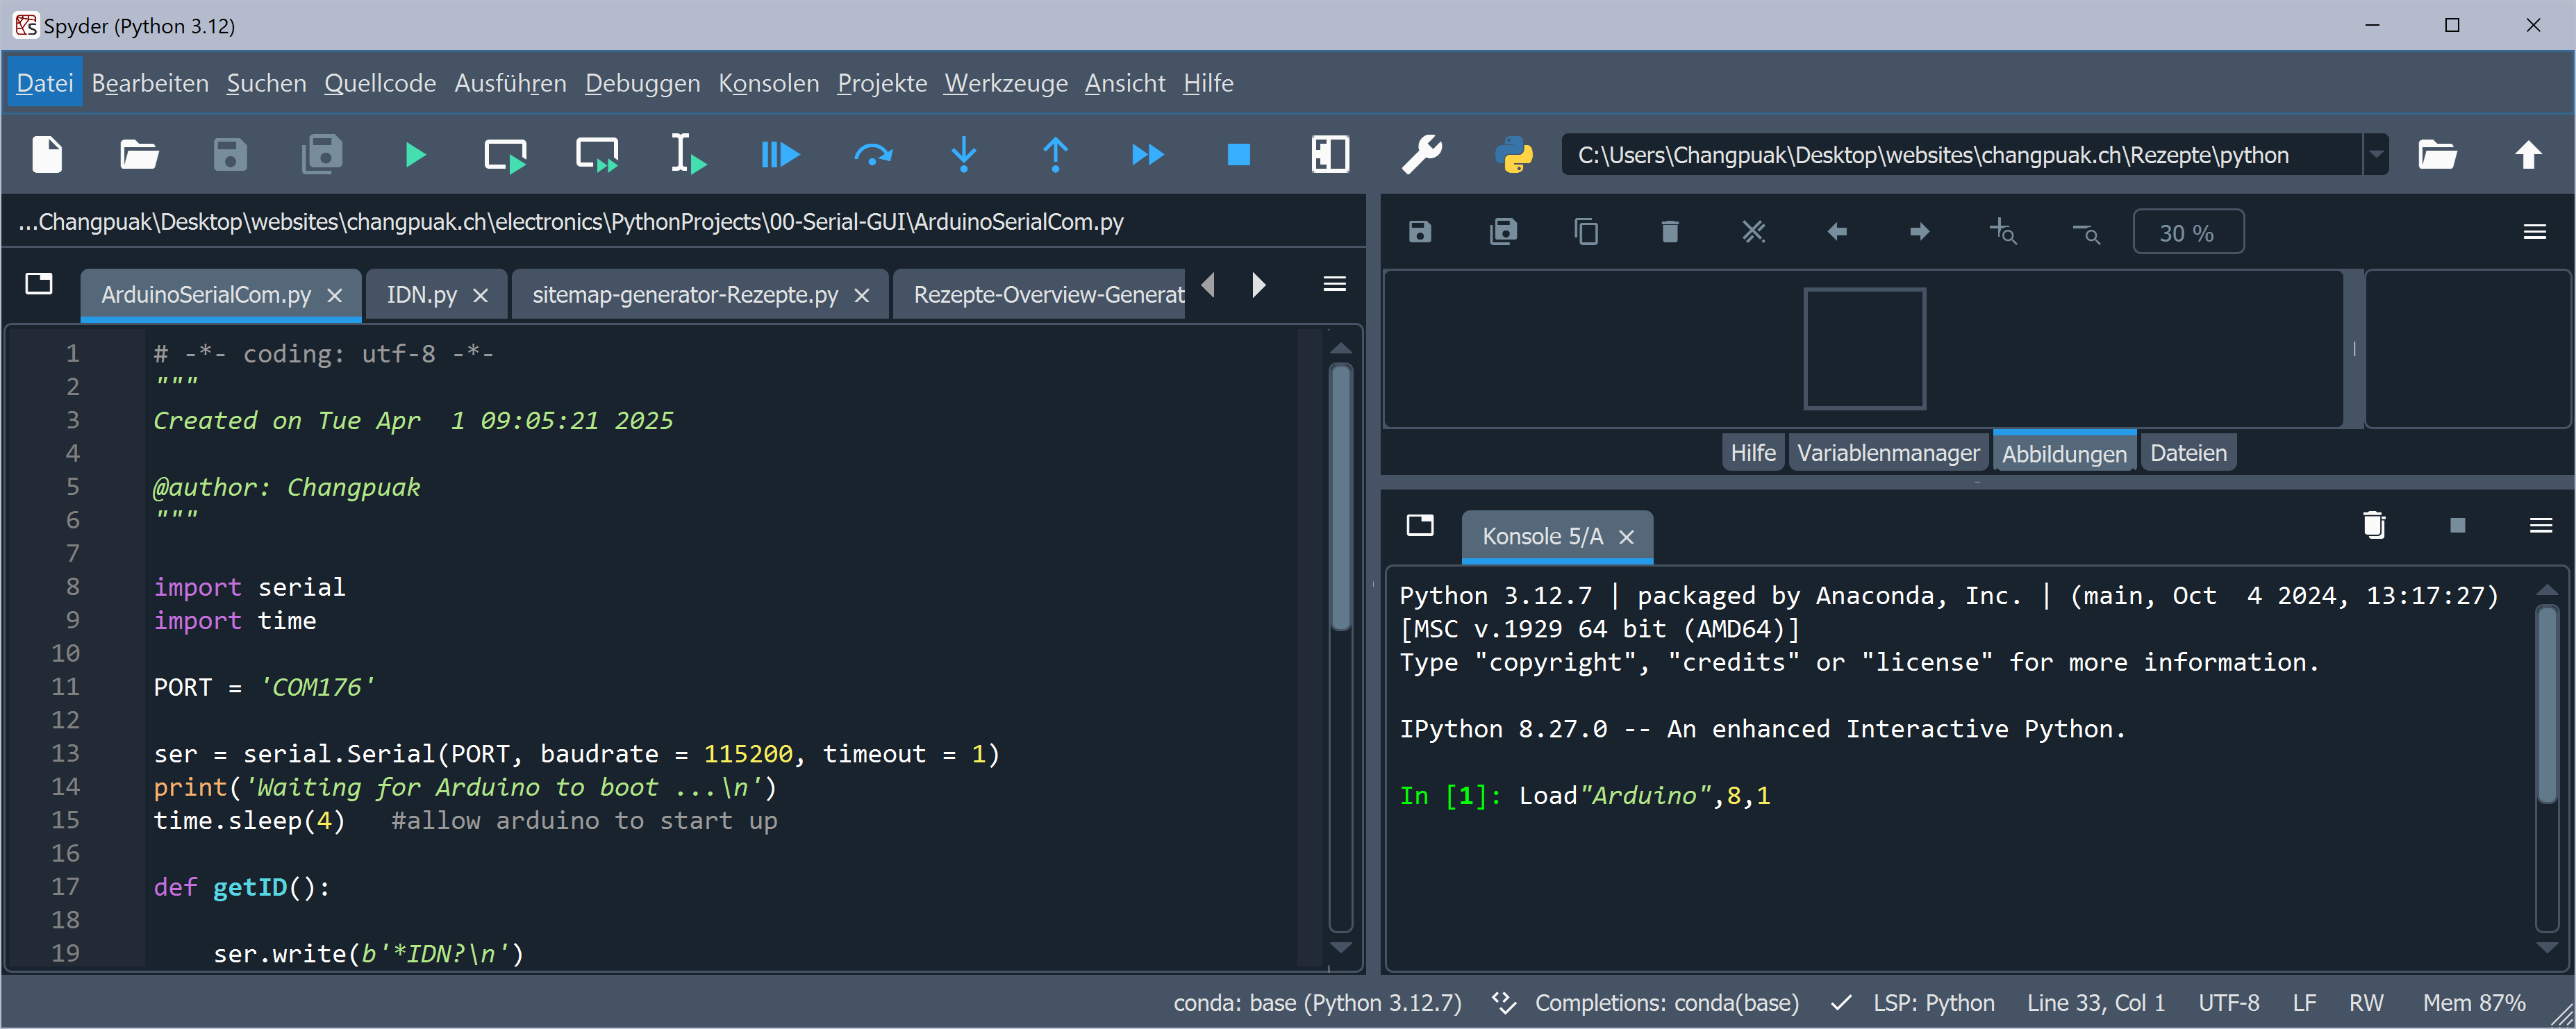Remove all plots with the crossed icon
The image size is (2576, 1029).
[1753, 233]
